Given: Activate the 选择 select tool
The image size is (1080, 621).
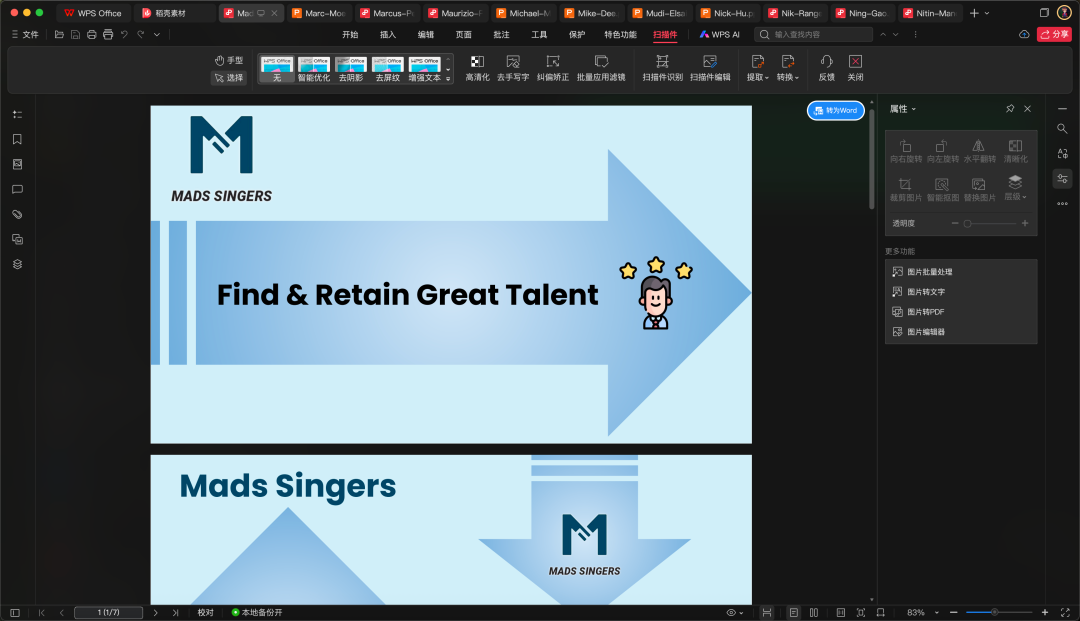Looking at the screenshot, I should 229,78.
